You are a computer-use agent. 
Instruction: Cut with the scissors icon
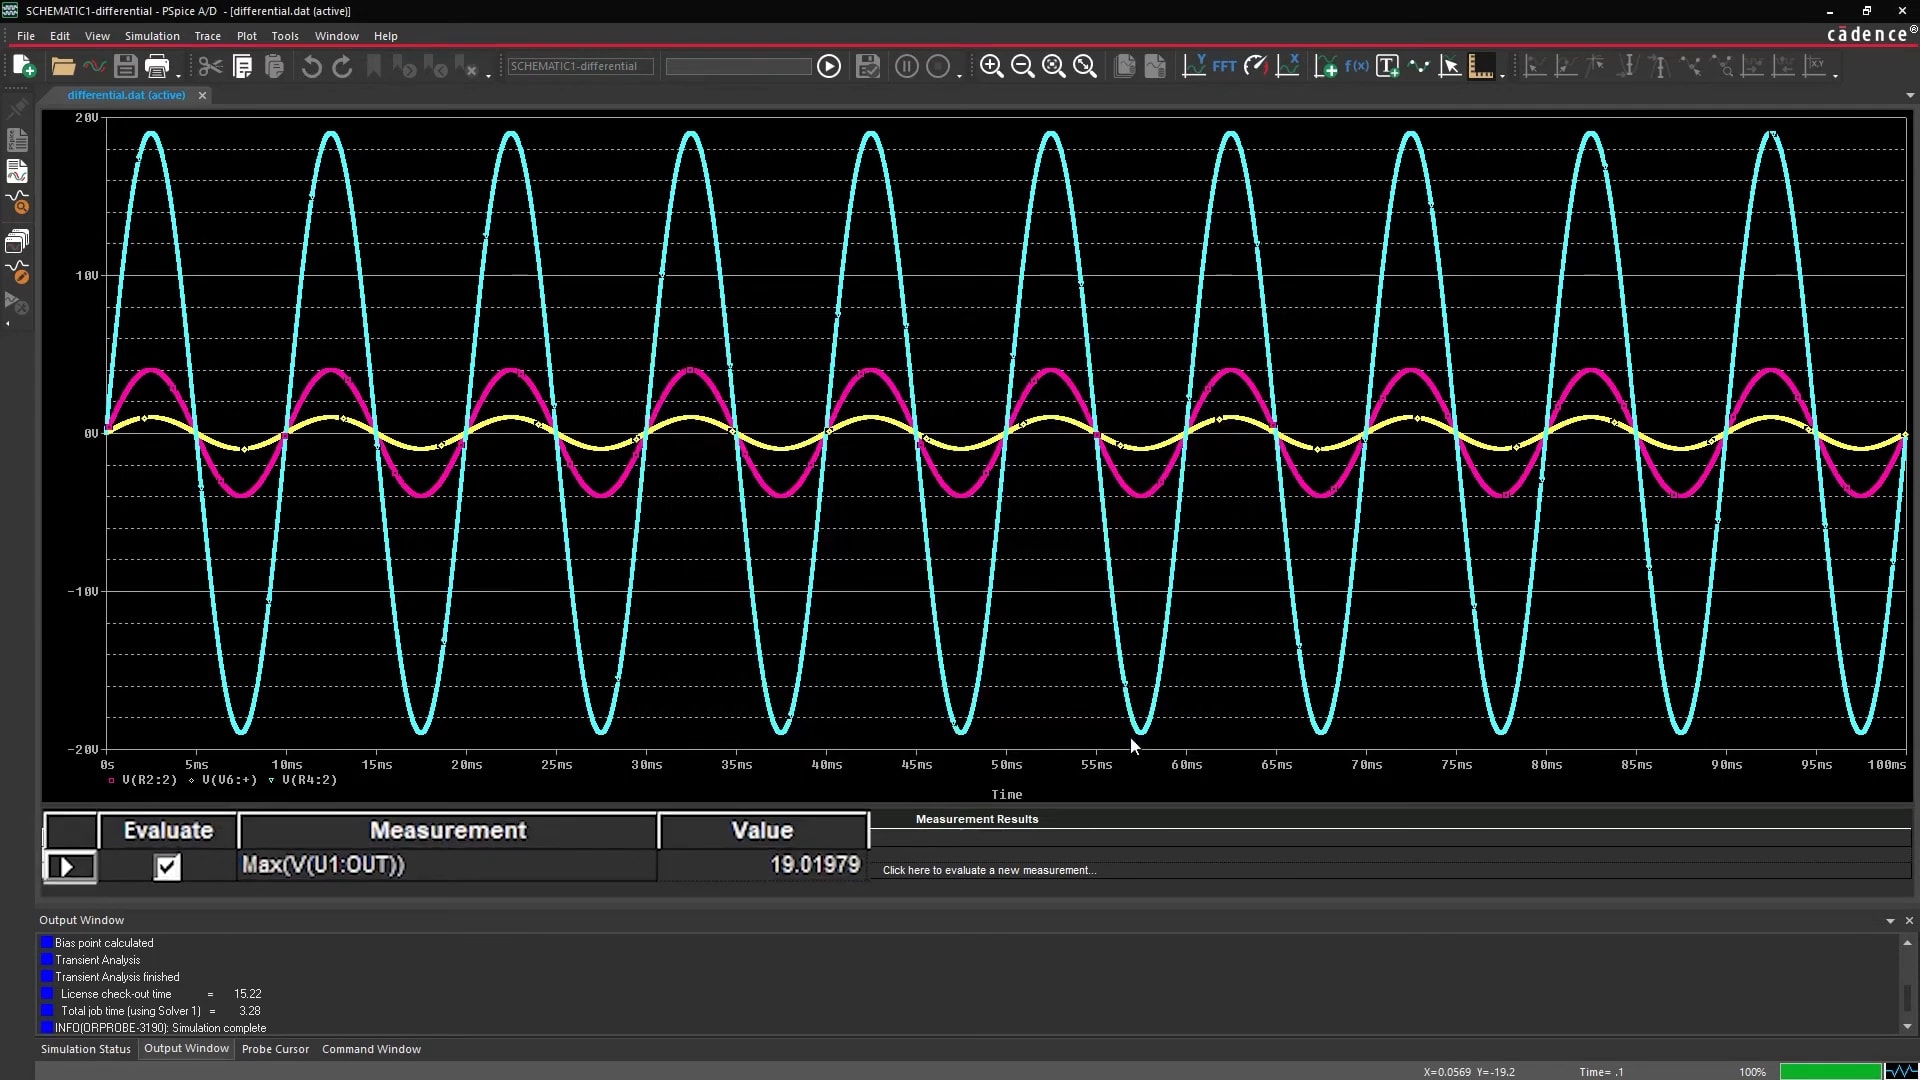(210, 67)
